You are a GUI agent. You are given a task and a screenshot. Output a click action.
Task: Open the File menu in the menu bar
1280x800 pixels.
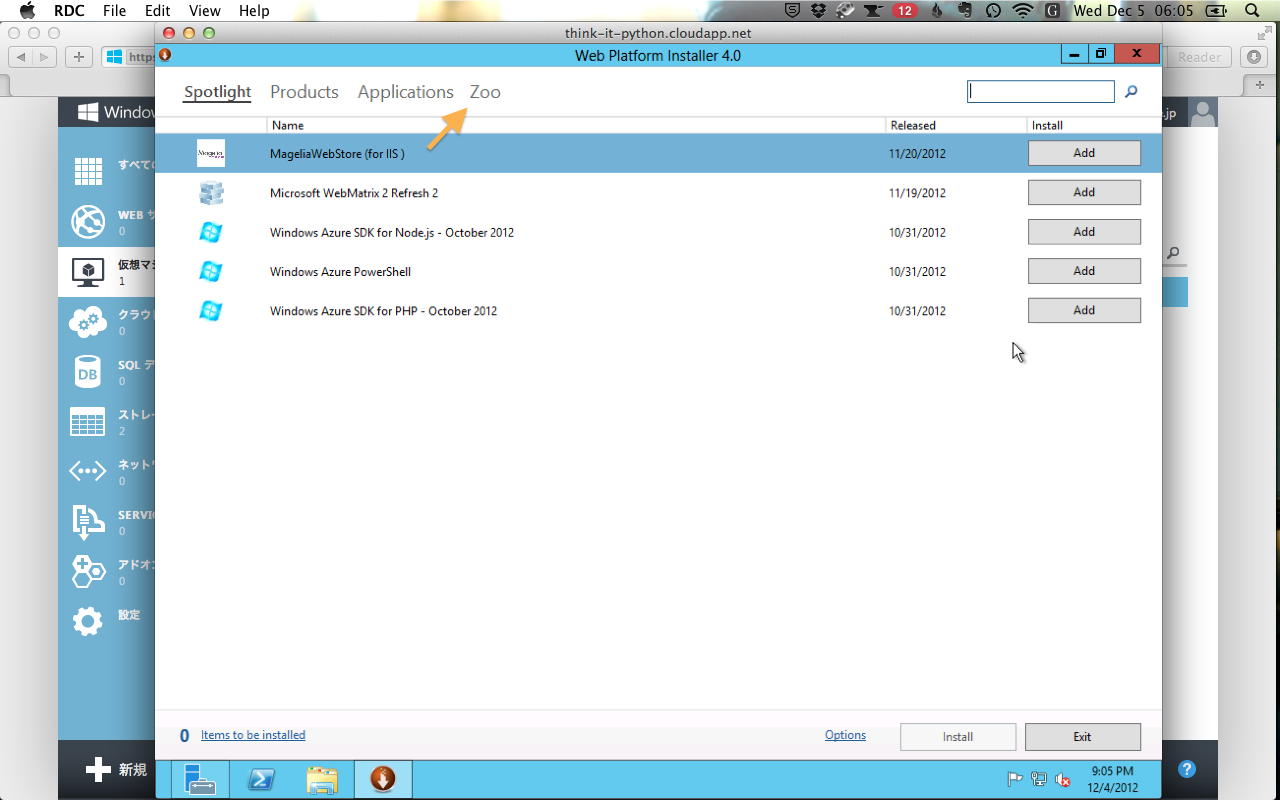click(114, 11)
